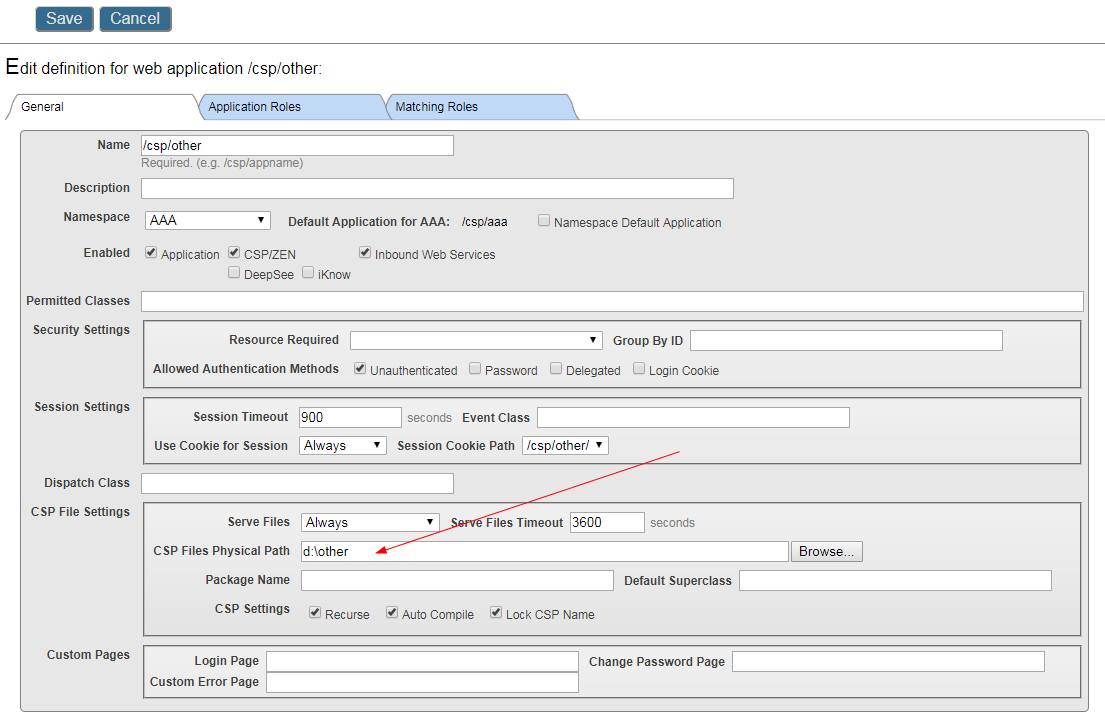Viewport: 1105px width, 726px height.
Task: Switch to the Application Roles tab
Action: (x=254, y=107)
